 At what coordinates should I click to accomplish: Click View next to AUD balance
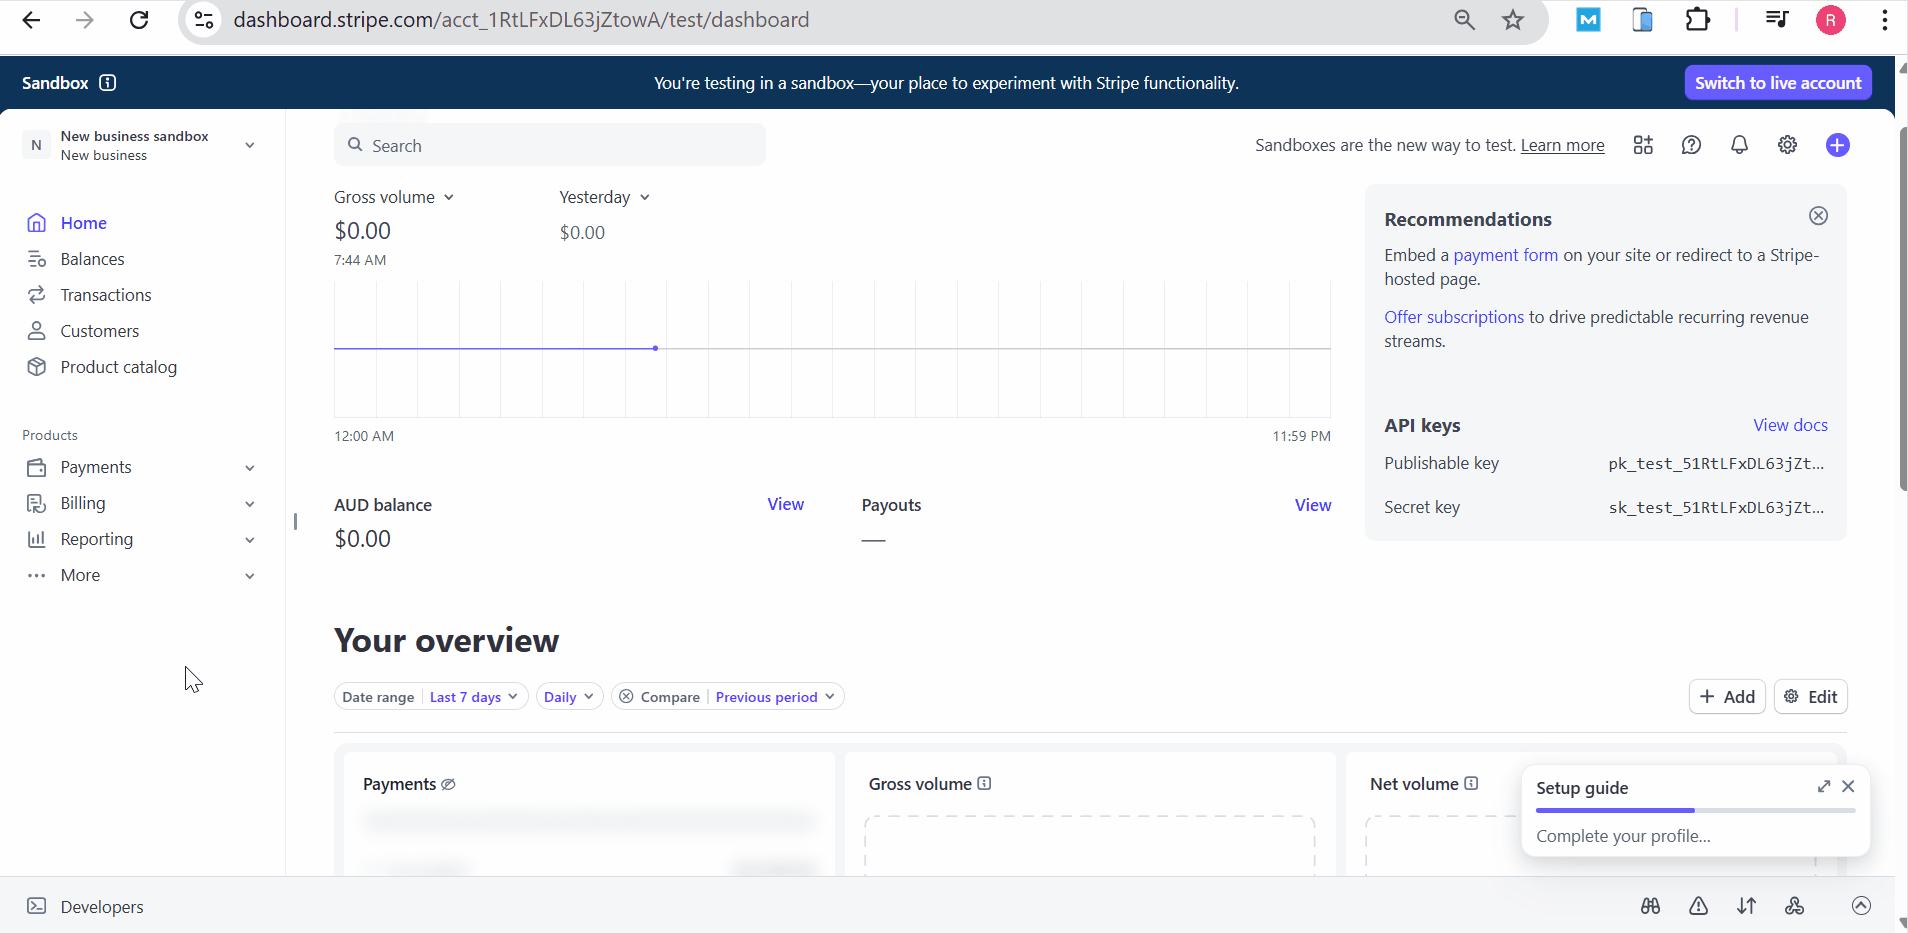(x=785, y=505)
